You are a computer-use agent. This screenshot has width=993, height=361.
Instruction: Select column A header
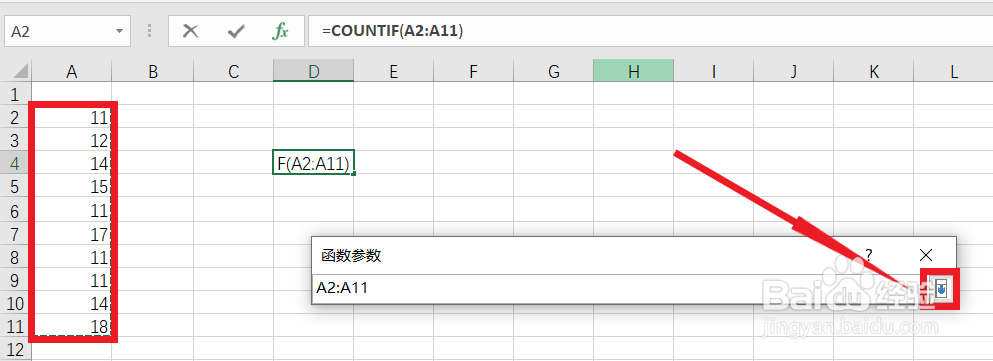point(72,72)
